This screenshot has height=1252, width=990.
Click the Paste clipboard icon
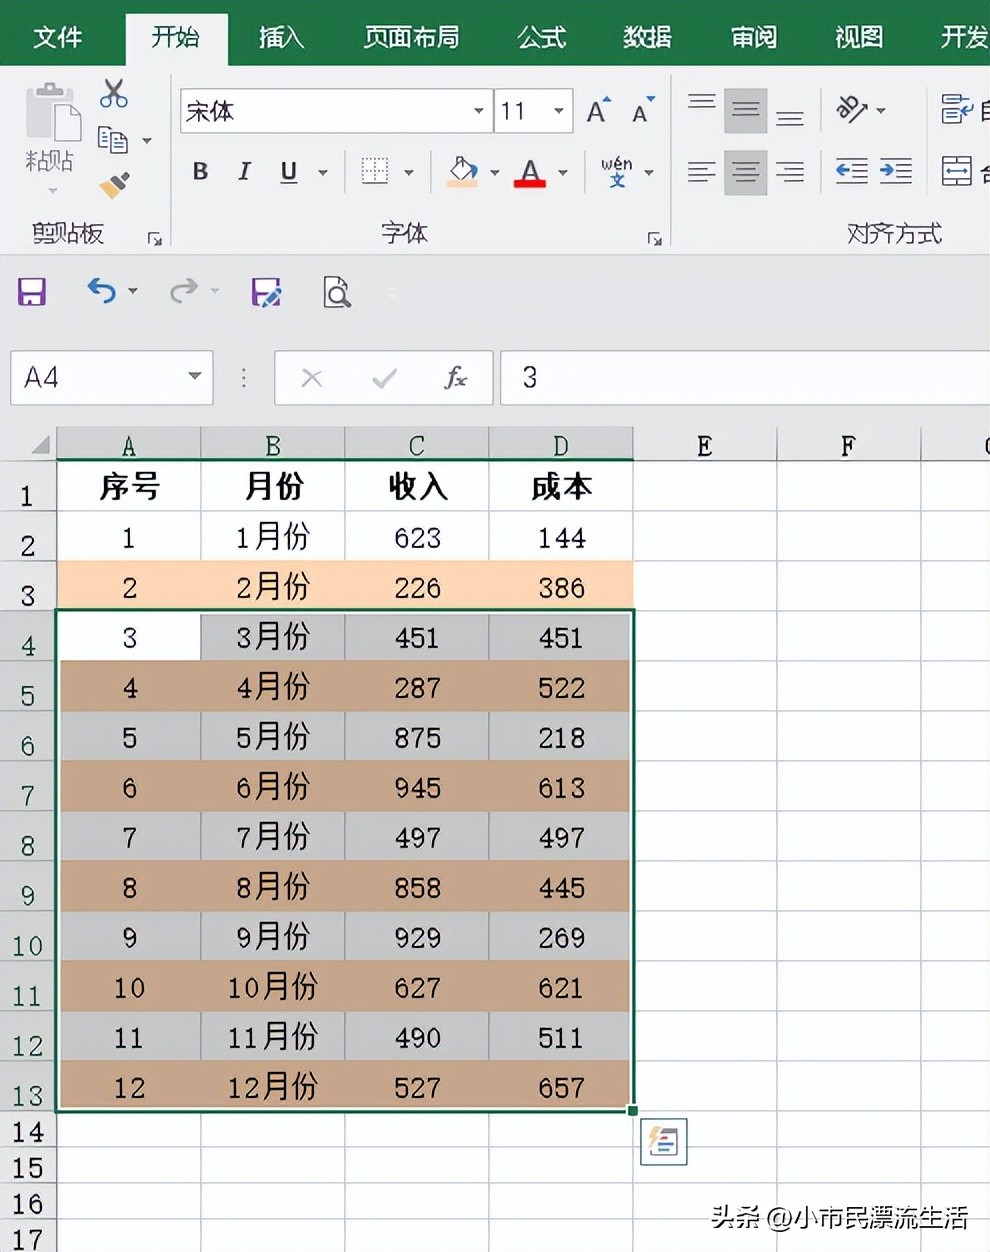click(x=51, y=113)
